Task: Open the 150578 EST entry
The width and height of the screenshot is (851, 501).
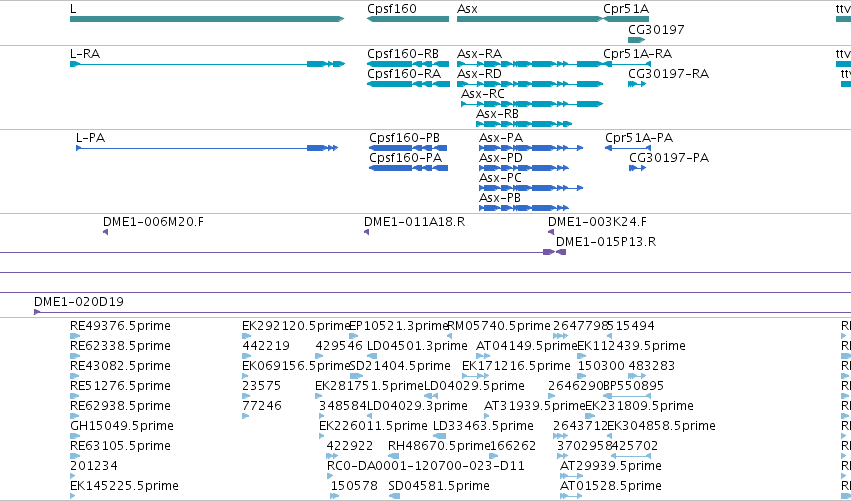Action: coord(335,496)
